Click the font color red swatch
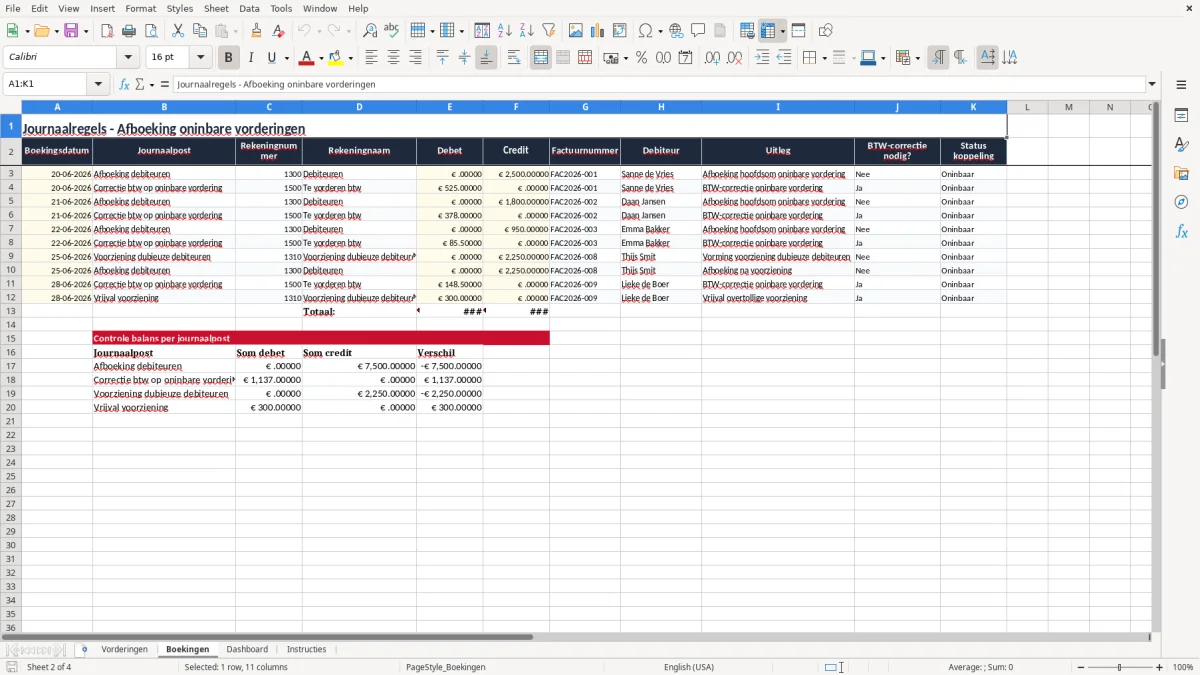Screen dimensions: 1200x675 pos(306,58)
